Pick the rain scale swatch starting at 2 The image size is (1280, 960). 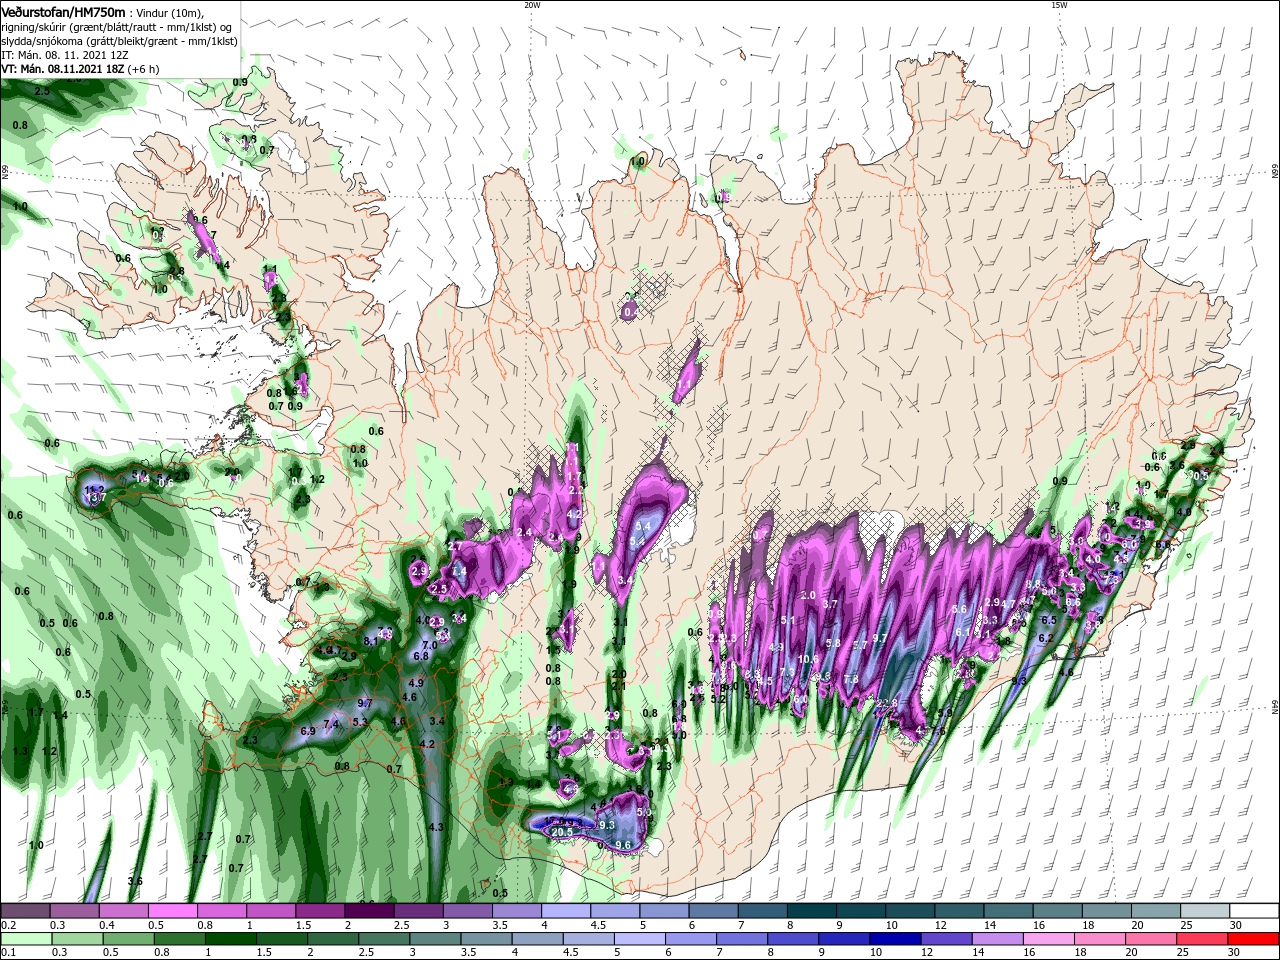(332, 939)
